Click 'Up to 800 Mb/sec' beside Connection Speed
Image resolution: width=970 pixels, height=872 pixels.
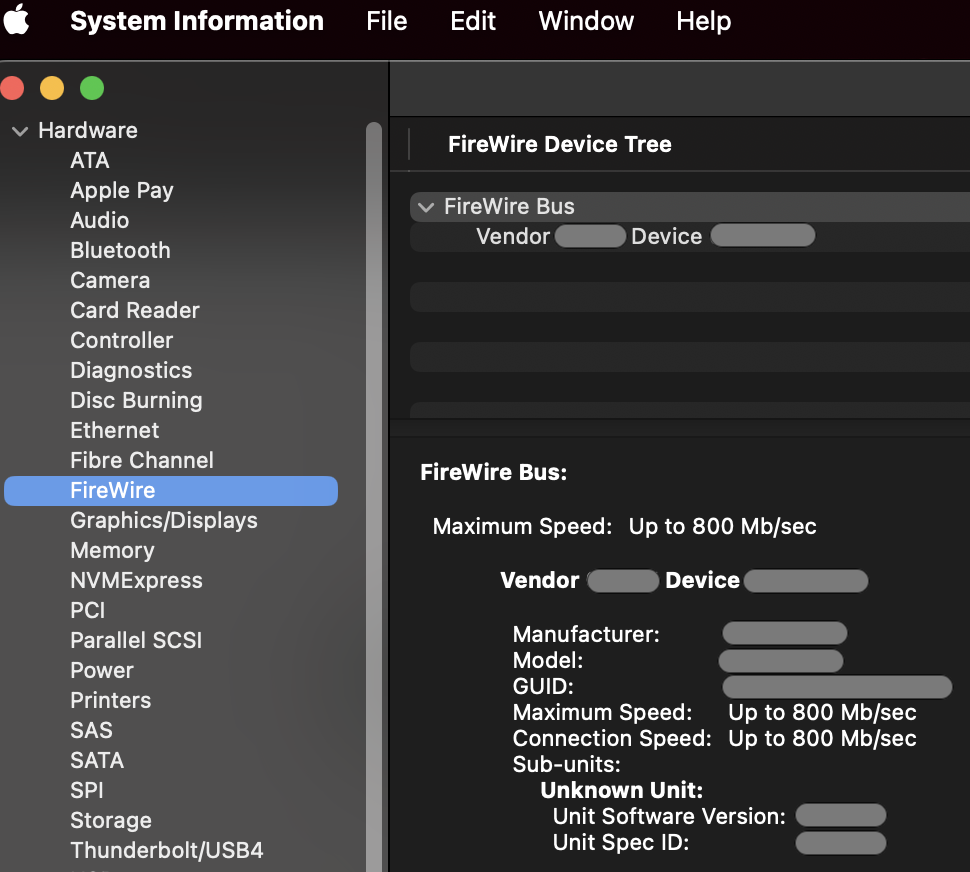coord(822,738)
